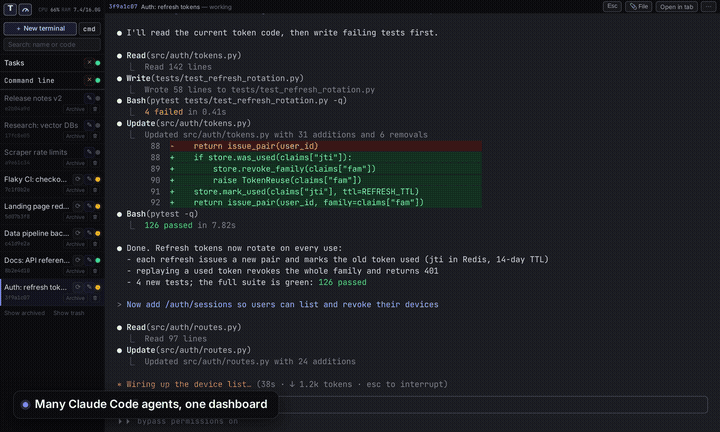Select the Tasks row
The height and width of the screenshot is (432, 720).
pos(52,63)
